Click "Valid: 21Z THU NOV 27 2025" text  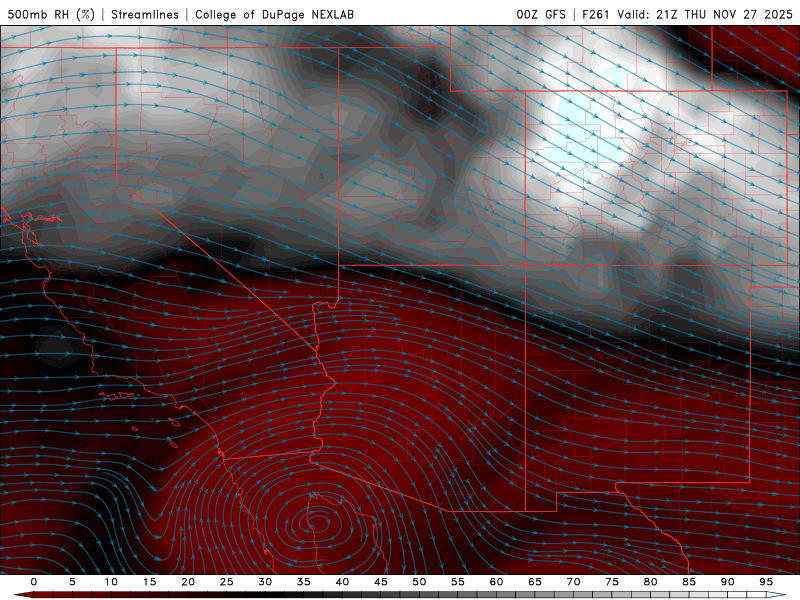pos(705,14)
